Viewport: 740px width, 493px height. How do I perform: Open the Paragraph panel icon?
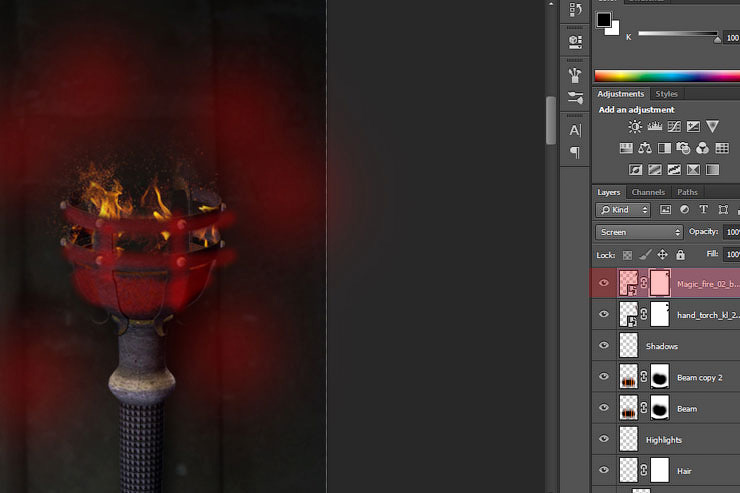click(x=575, y=152)
